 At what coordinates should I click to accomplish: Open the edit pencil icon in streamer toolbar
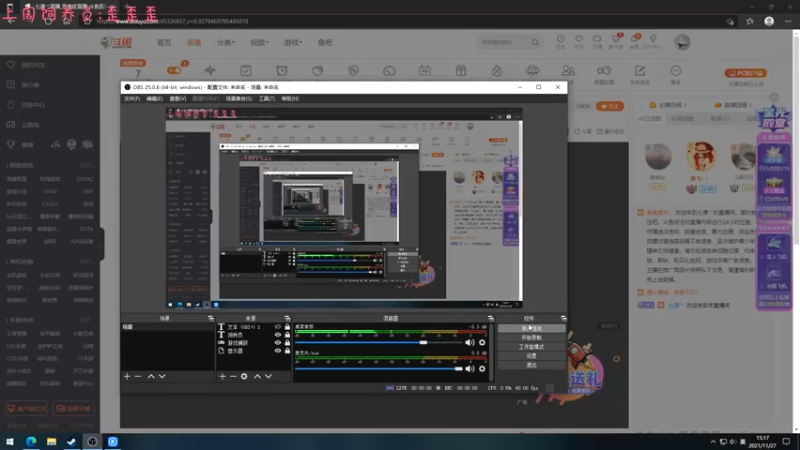[640, 71]
